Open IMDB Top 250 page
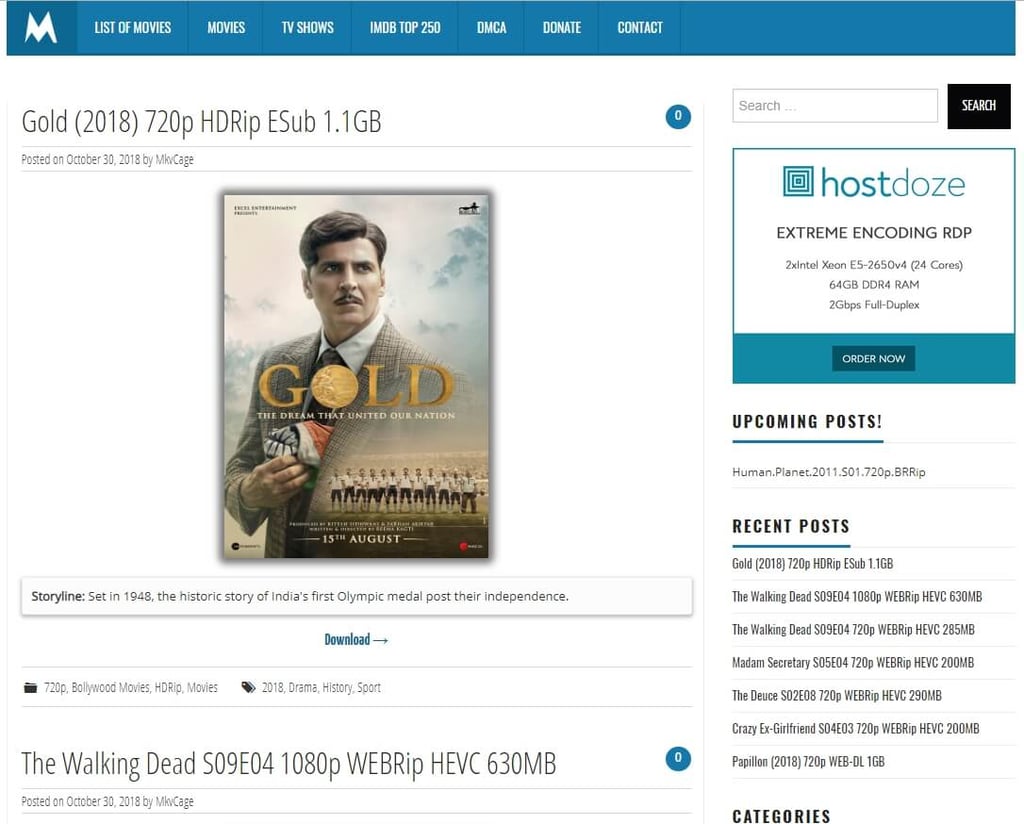 [x=405, y=27]
